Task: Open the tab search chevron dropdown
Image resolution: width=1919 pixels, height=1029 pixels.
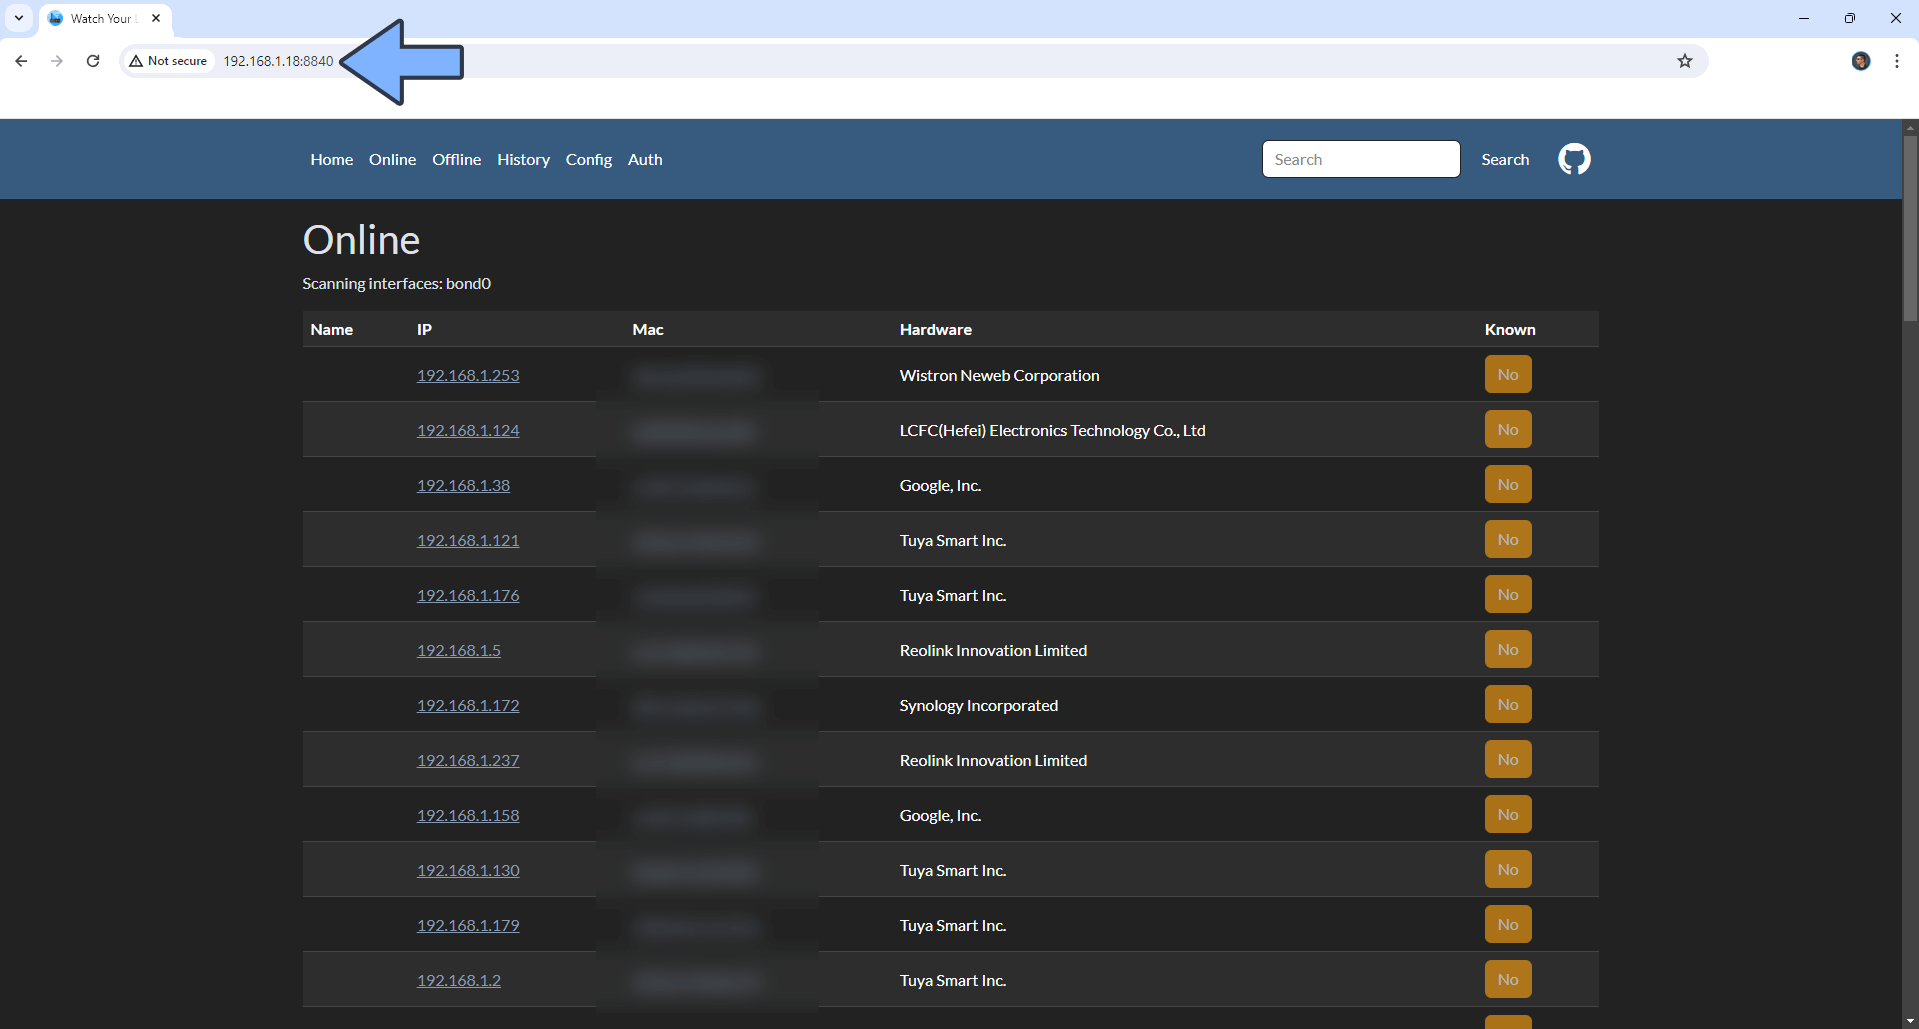Action: pyautogui.click(x=18, y=18)
